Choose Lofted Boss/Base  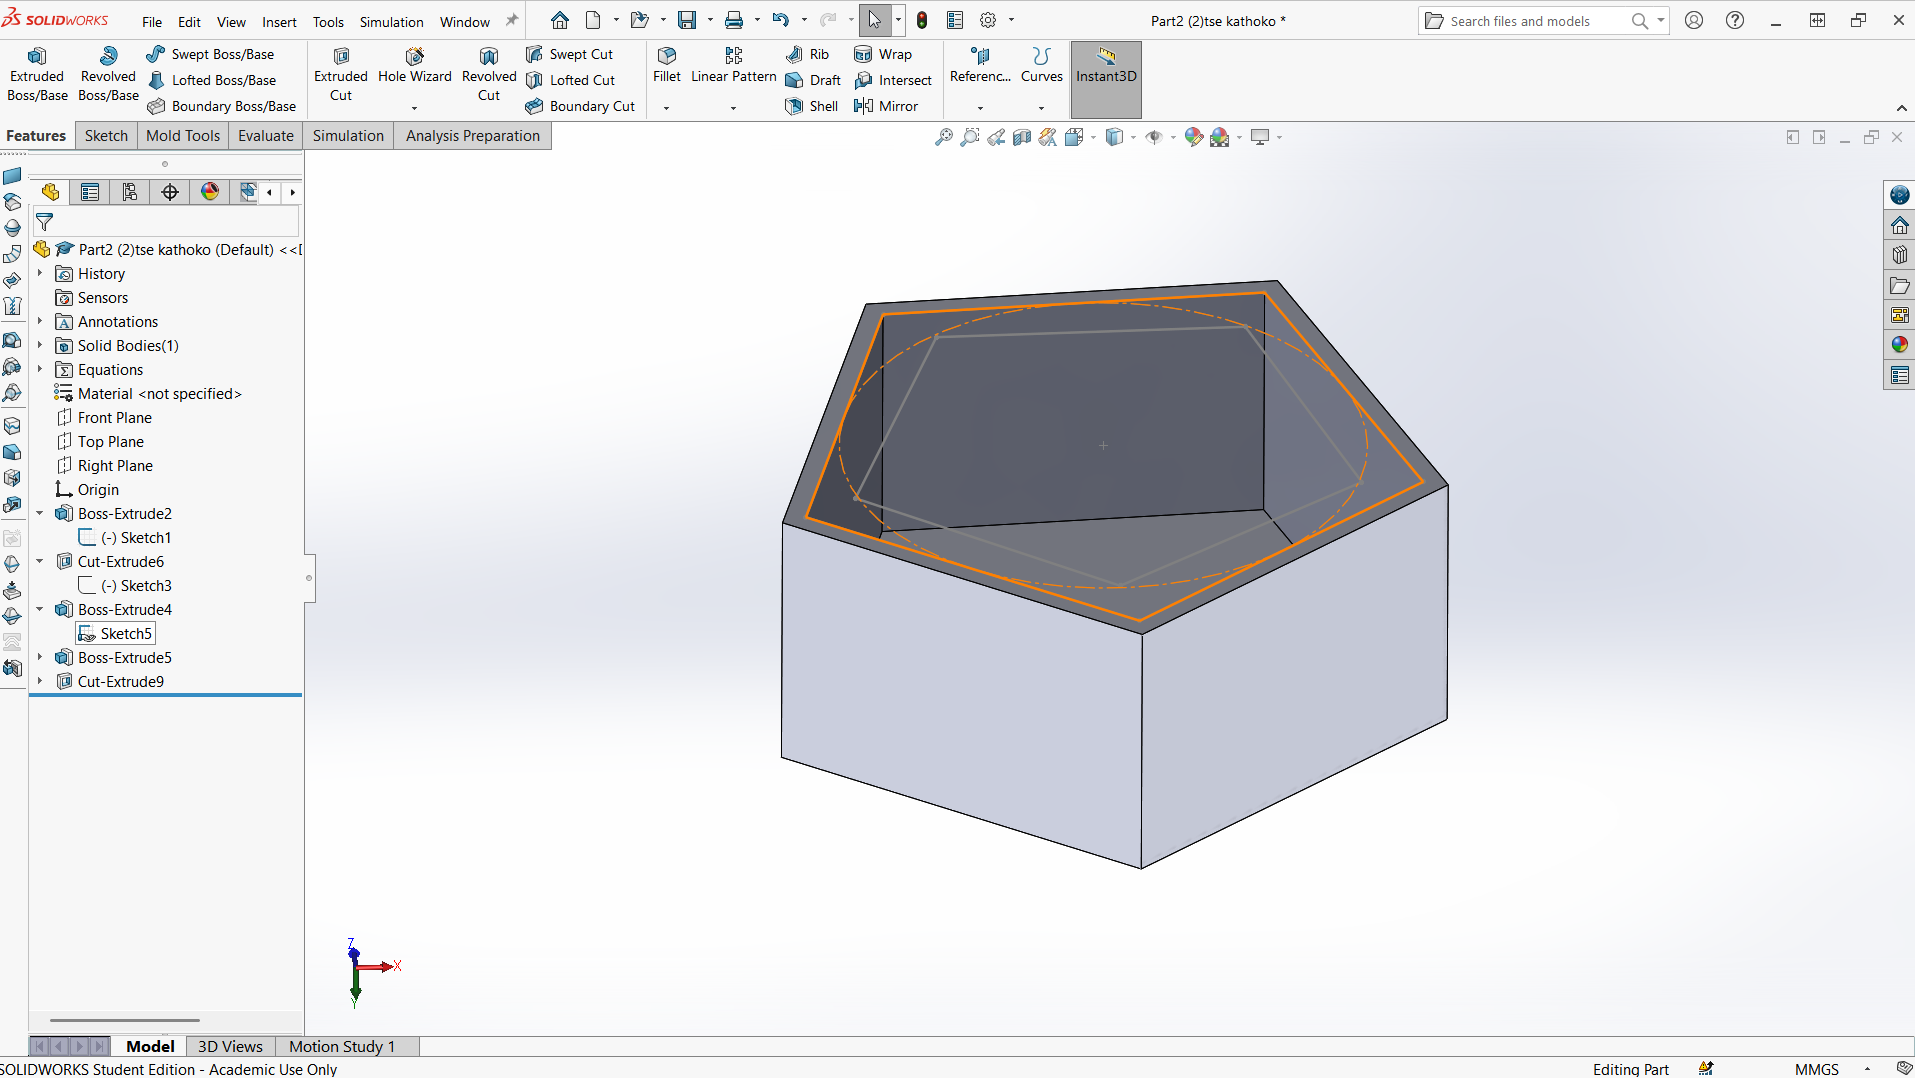pyautogui.click(x=211, y=80)
